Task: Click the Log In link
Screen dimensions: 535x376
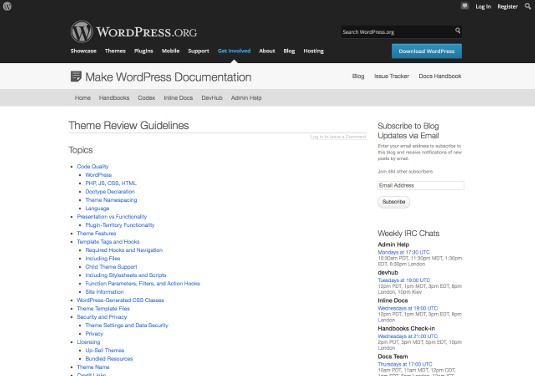Action: tap(483, 6)
